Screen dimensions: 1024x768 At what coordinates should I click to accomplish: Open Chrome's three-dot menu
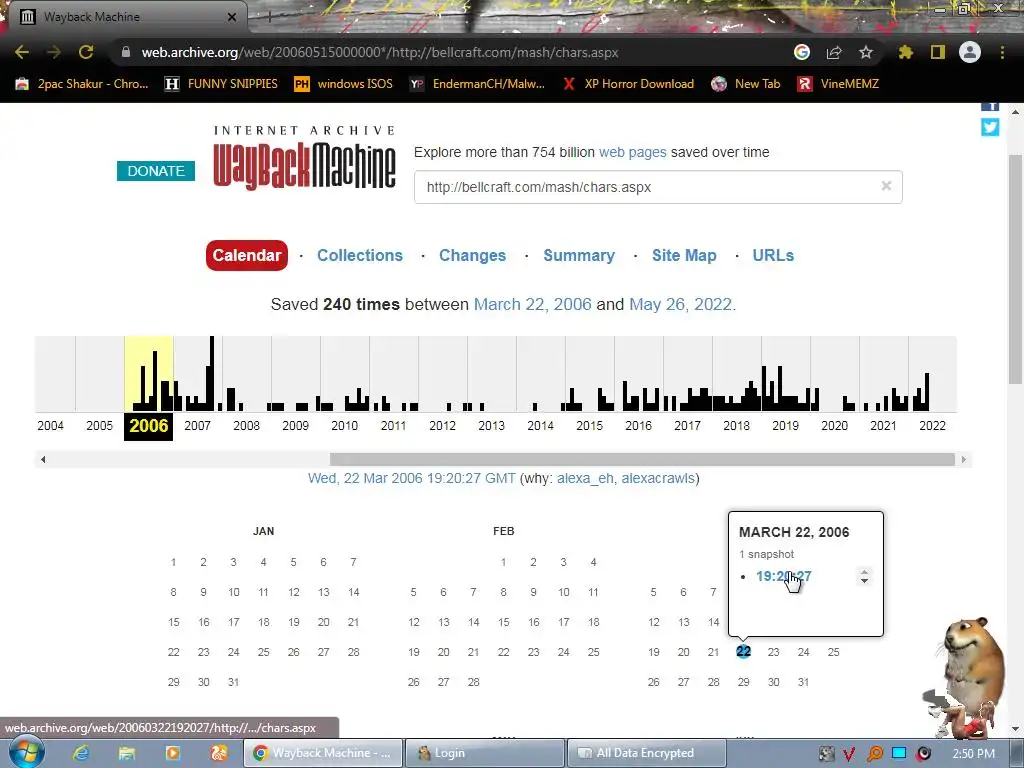tap(1002, 52)
